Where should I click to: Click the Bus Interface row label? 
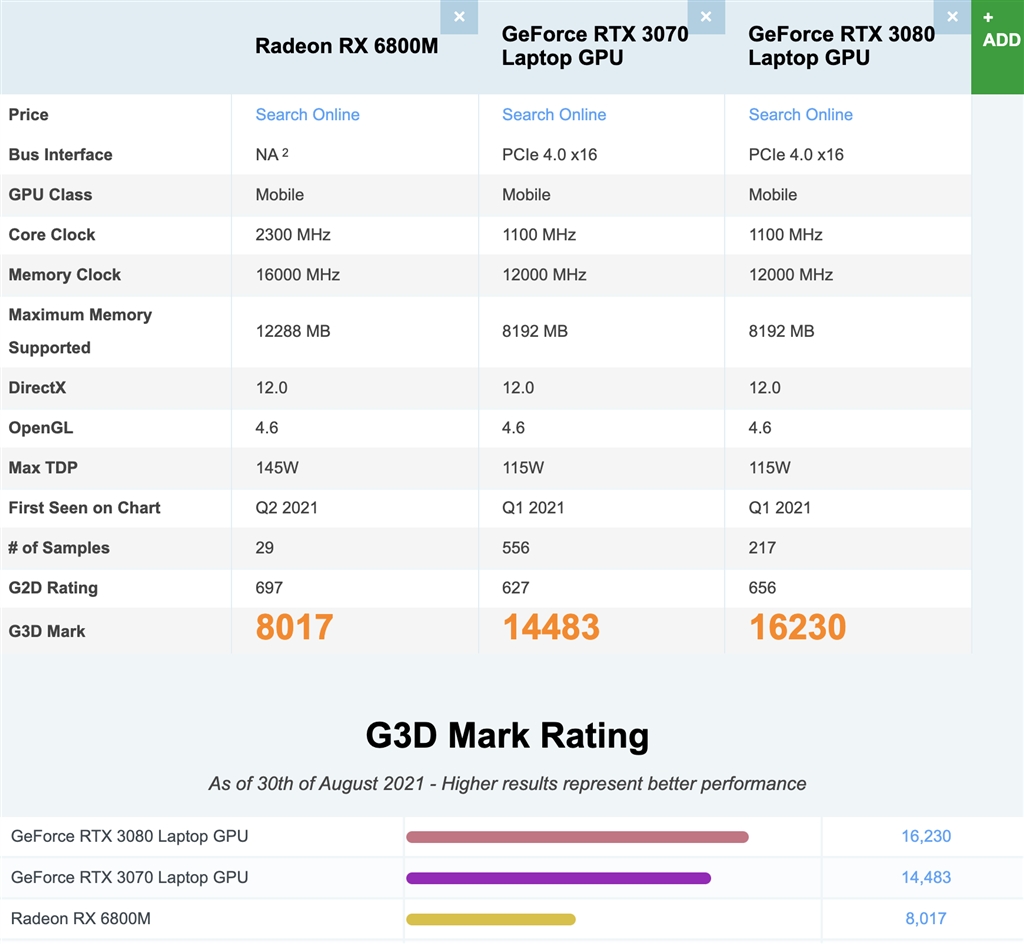coord(60,155)
